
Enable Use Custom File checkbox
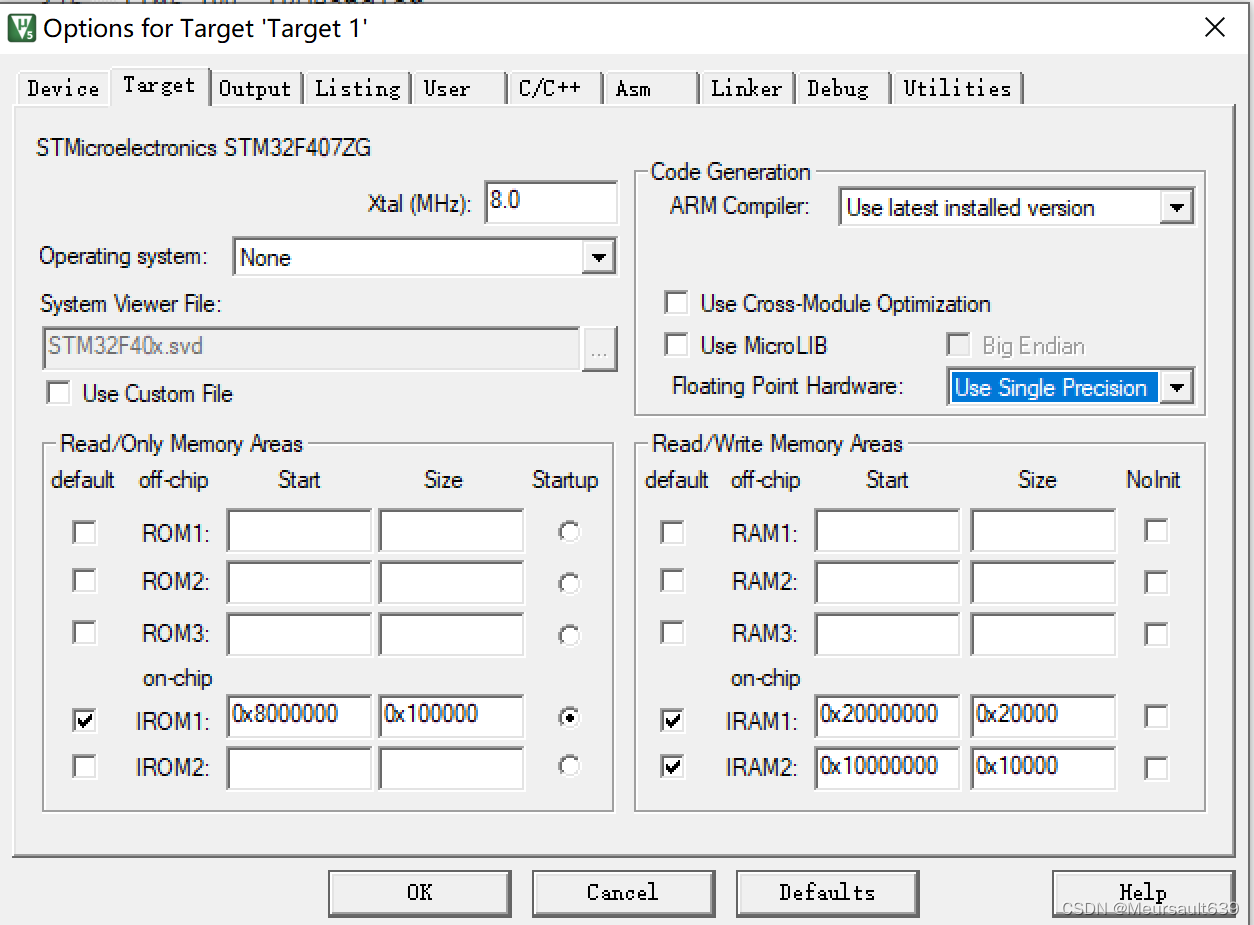point(59,393)
